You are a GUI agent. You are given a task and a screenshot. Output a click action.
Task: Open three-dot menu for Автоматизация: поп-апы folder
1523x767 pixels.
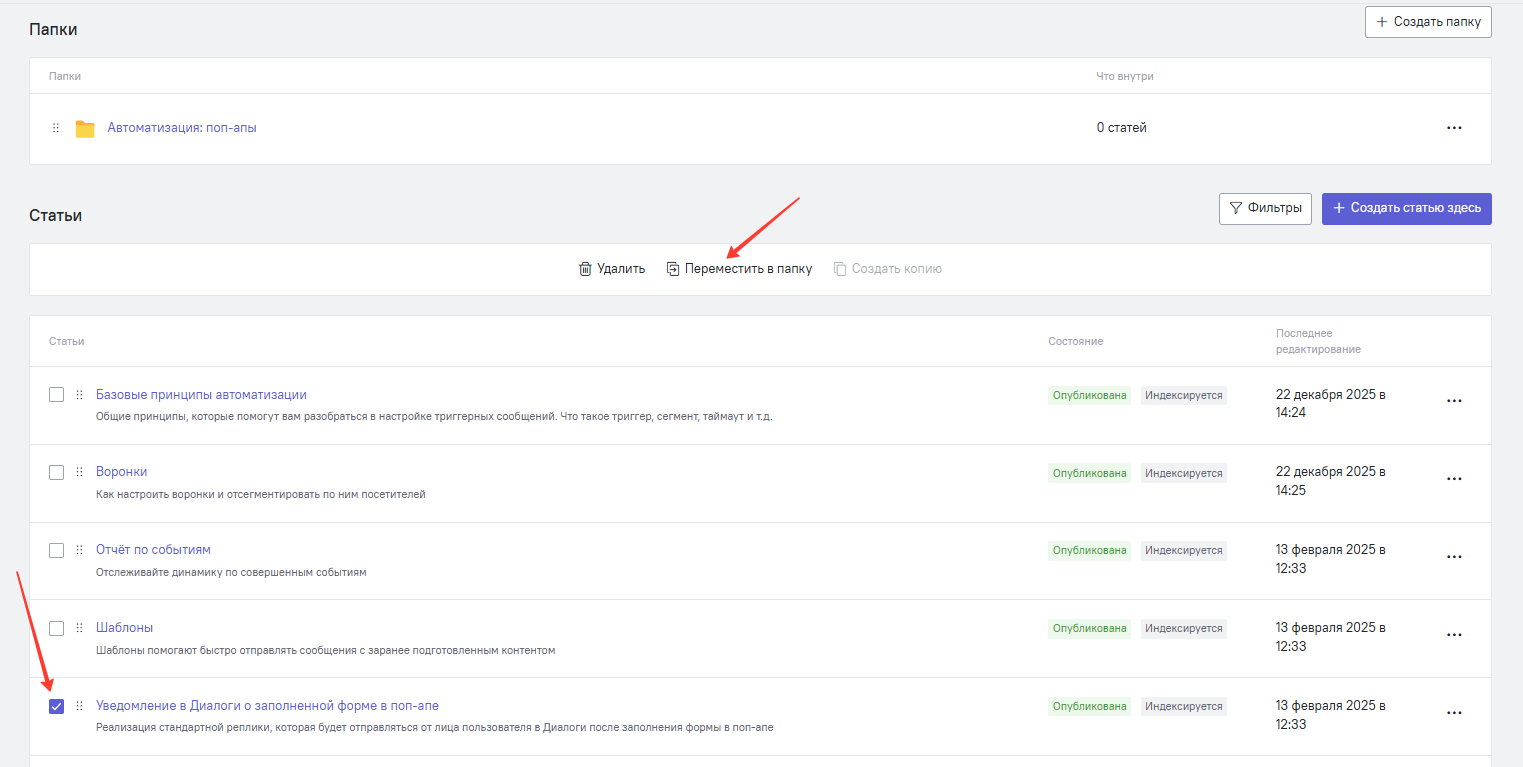[x=1454, y=128]
